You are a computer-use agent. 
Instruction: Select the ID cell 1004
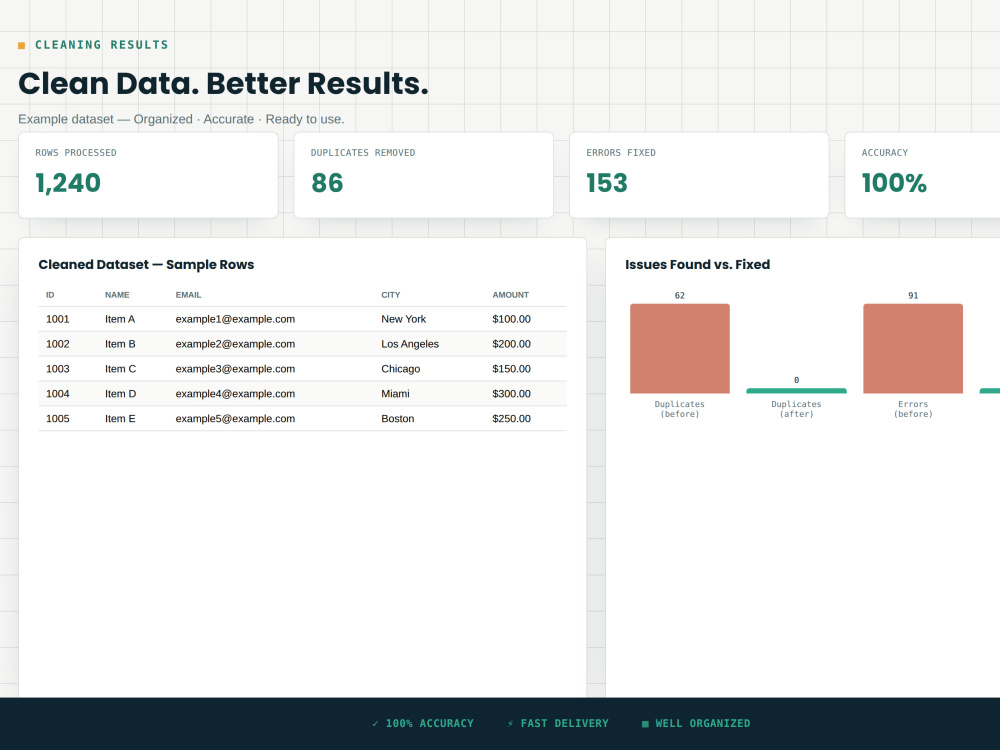click(58, 393)
